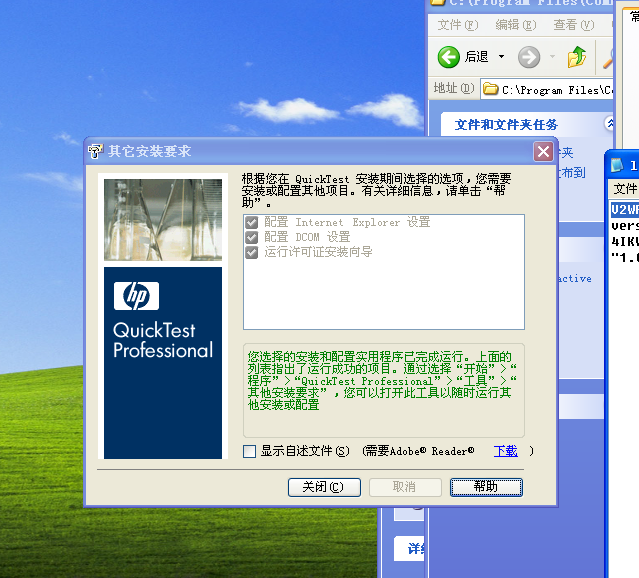Click the notepad icon in the right window title bar
Viewport: 639px width, 578px height.
(617, 165)
